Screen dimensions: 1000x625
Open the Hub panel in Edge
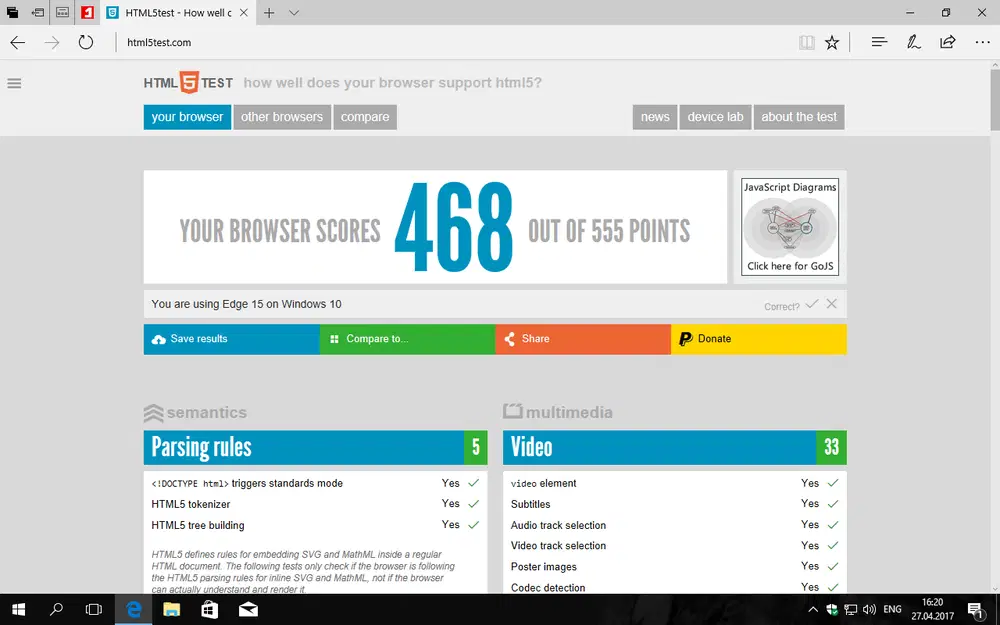pos(878,42)
